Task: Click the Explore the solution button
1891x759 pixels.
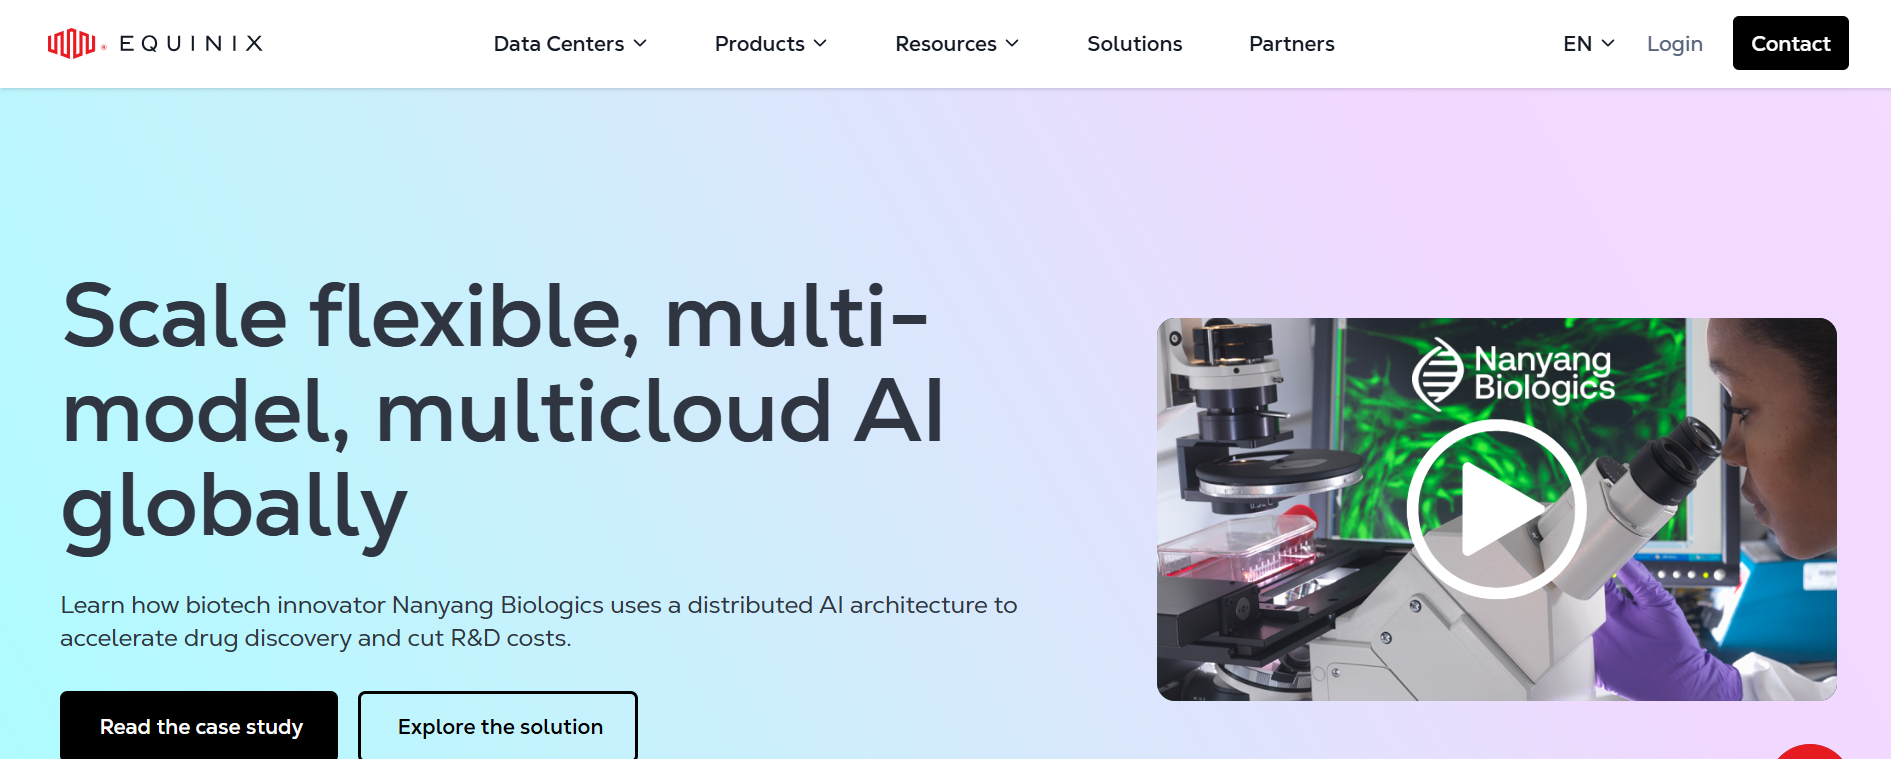Action: click(x=499, y=726)
